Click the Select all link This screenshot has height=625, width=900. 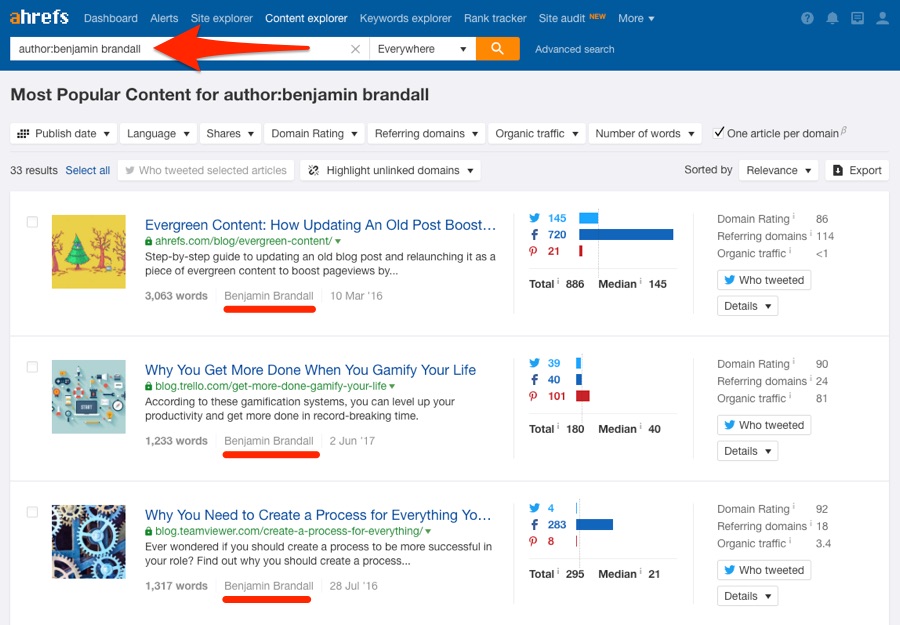click(x=88, y=170)
